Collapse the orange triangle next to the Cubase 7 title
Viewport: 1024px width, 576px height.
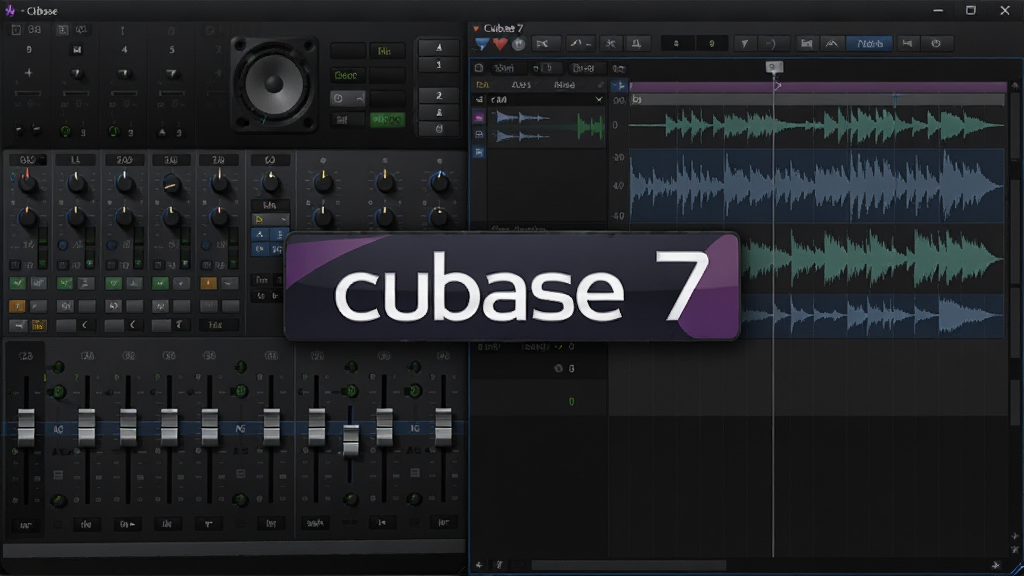click(x=476, y=28)
